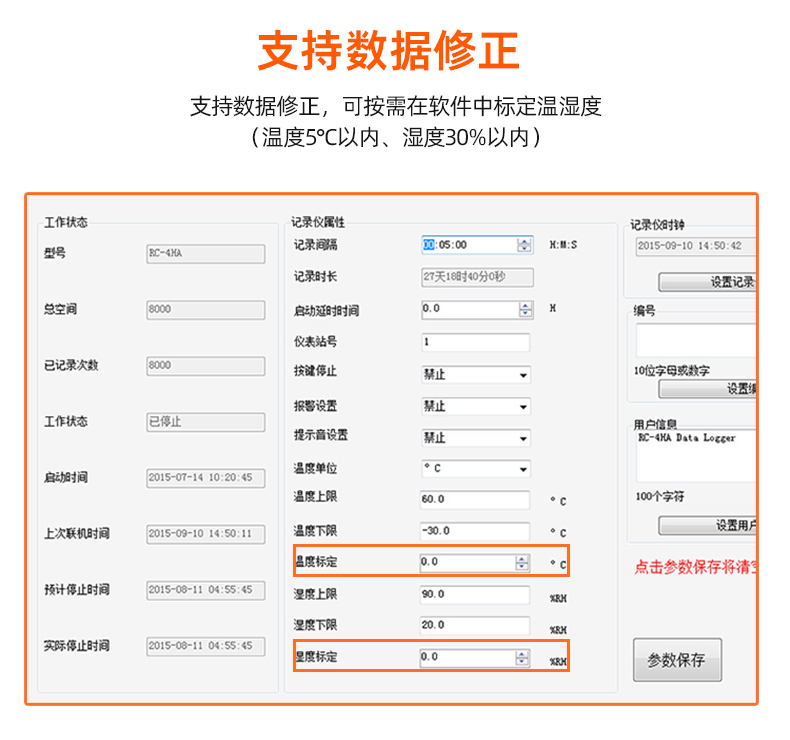
Task: Click the 记录间隔 spinner arrows
Action: [524, 245]
